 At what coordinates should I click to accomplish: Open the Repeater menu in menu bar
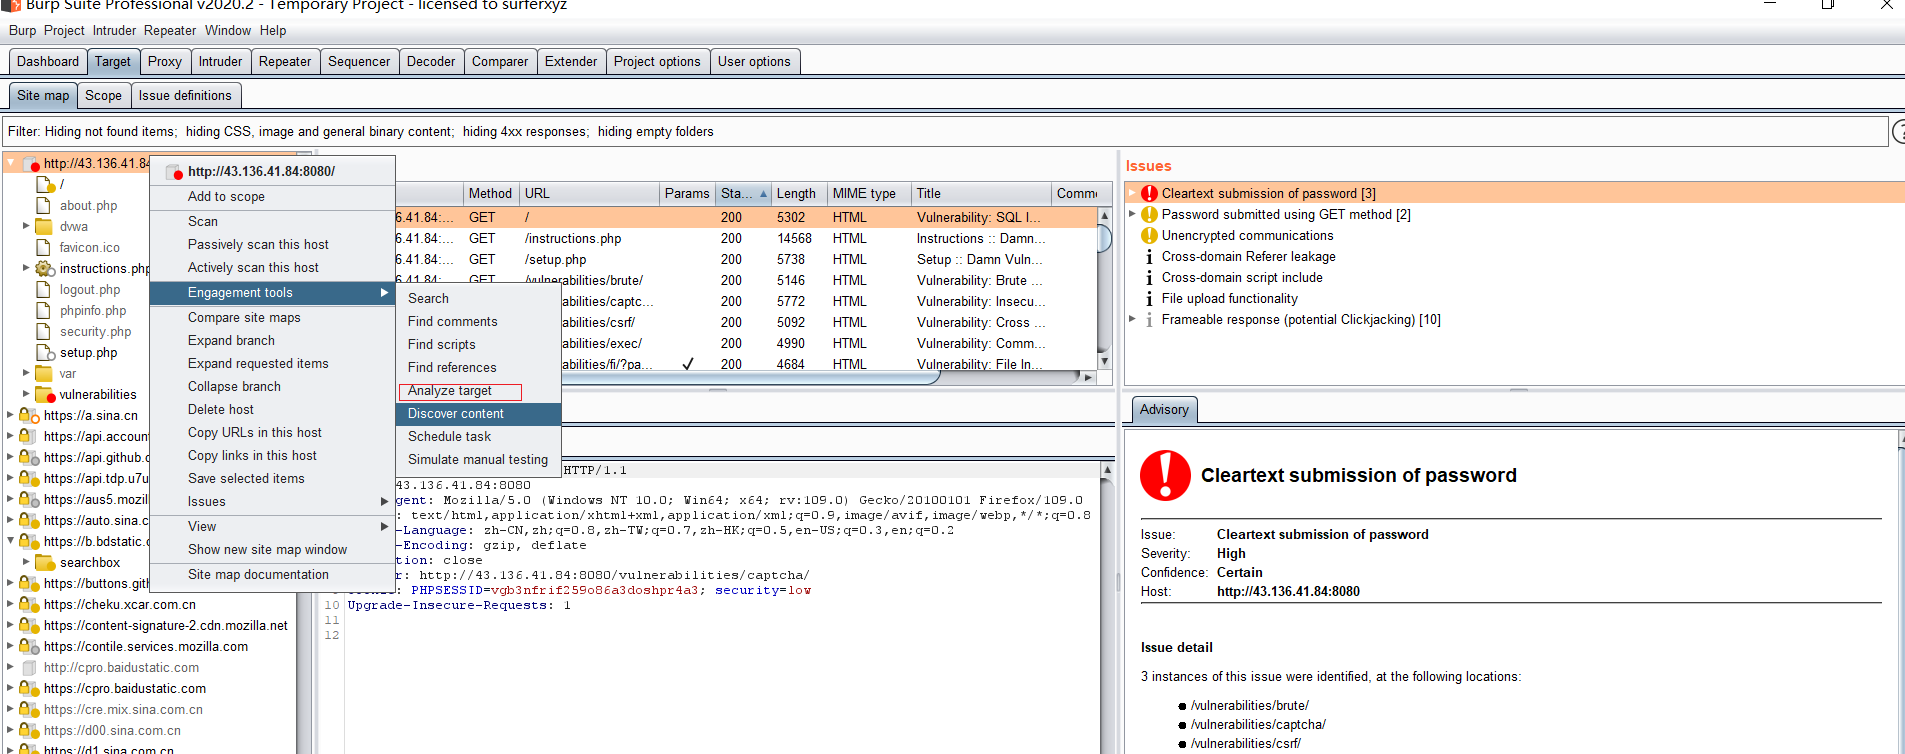click(x=170, y=30)
